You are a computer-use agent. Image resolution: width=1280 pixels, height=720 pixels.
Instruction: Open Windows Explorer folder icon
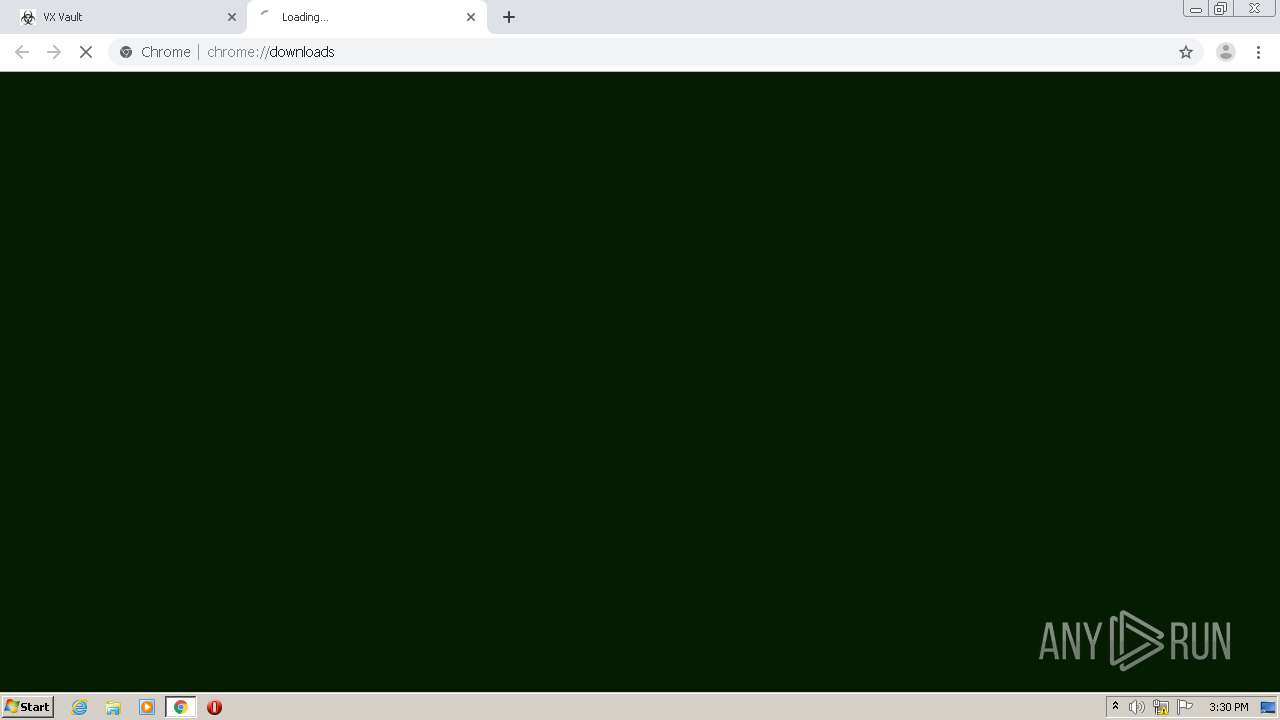[113, 707]
